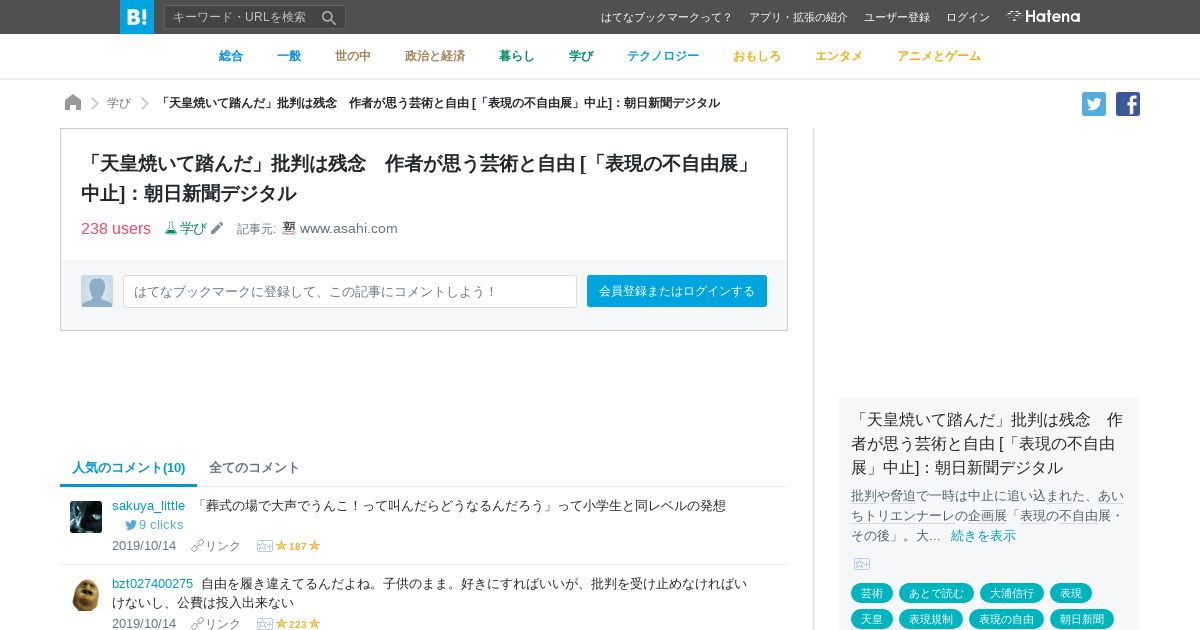Open ユーザー登録 link

click(x=897, y=17)
